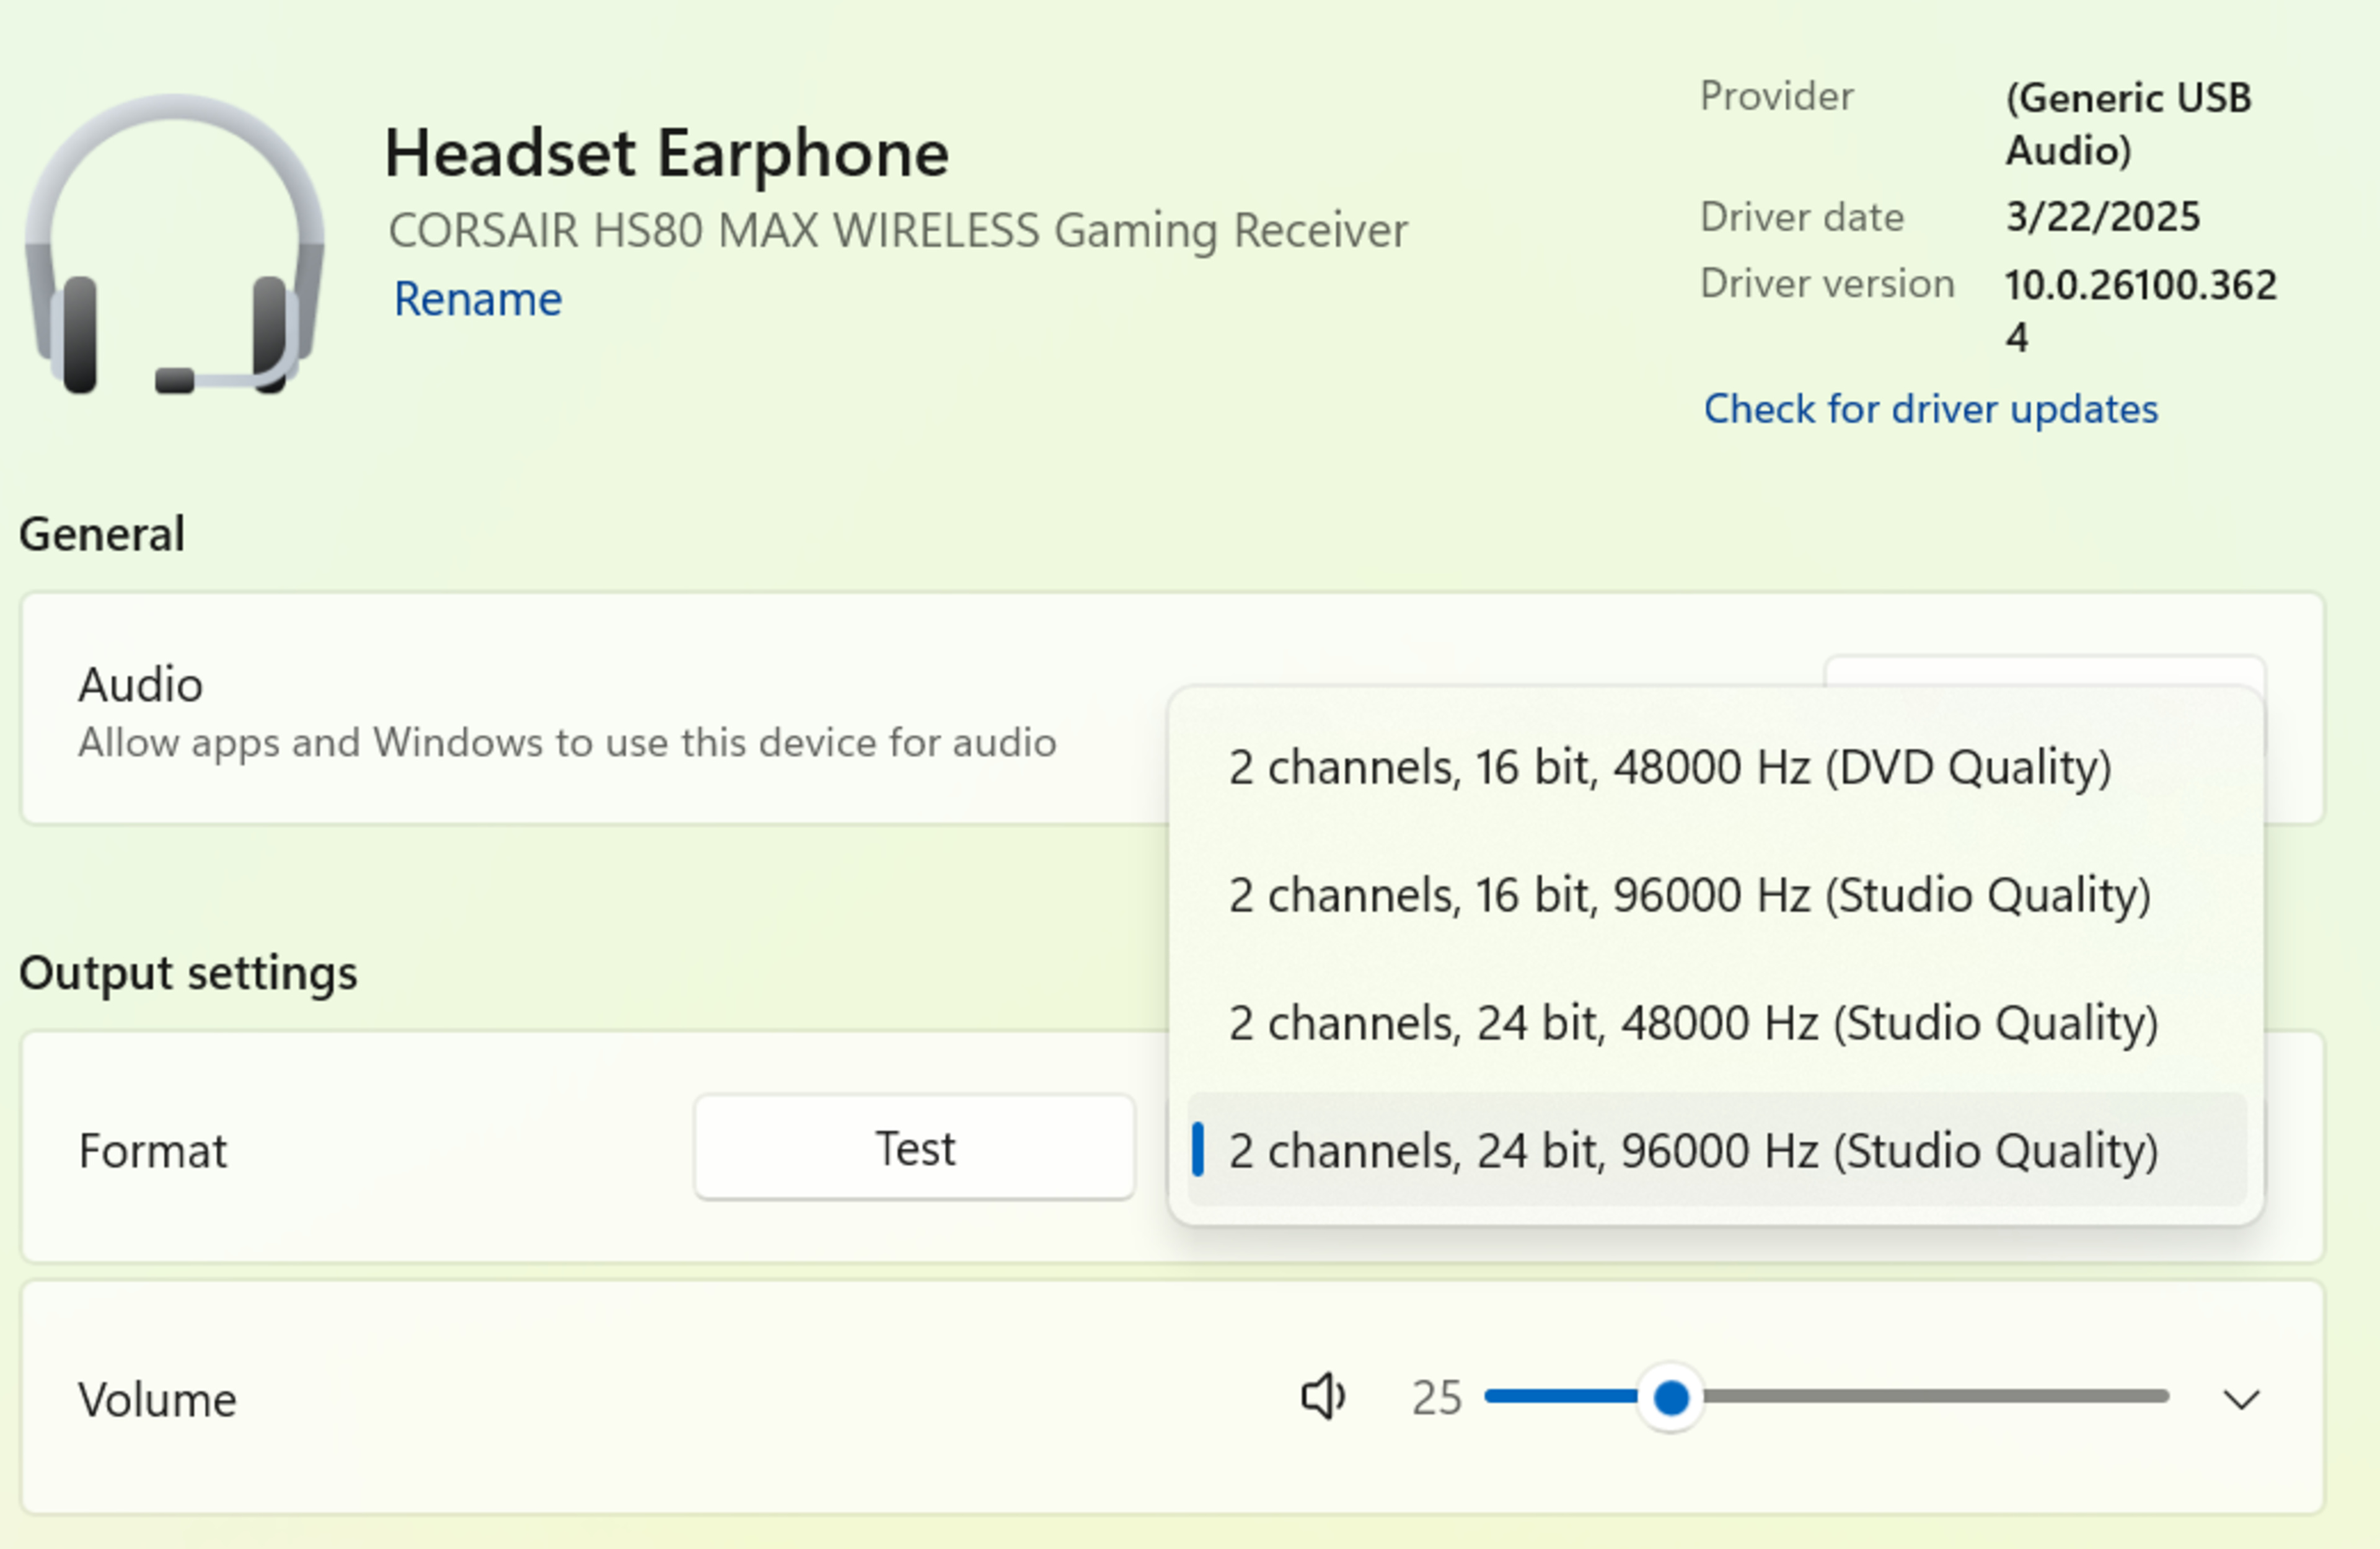The image size is (2380, 1549).
Task: Expand the Volume section chevron
Action: click(x=2241, y=1399)
